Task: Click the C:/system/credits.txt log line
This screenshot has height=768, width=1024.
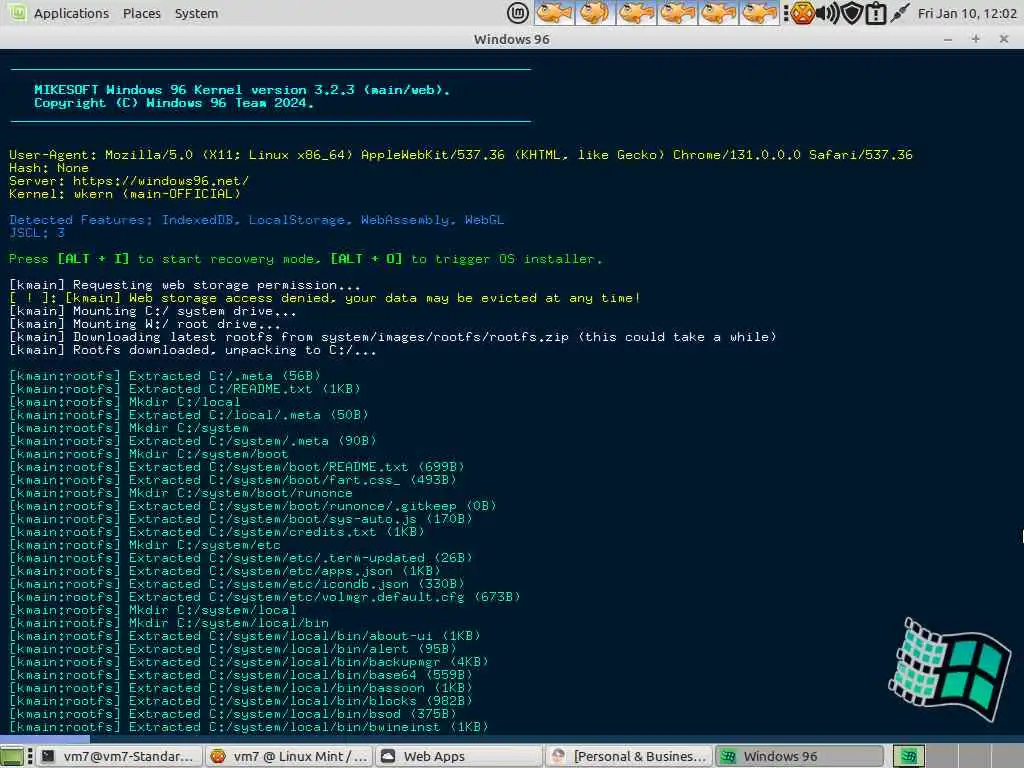Action: pos(217,532)
